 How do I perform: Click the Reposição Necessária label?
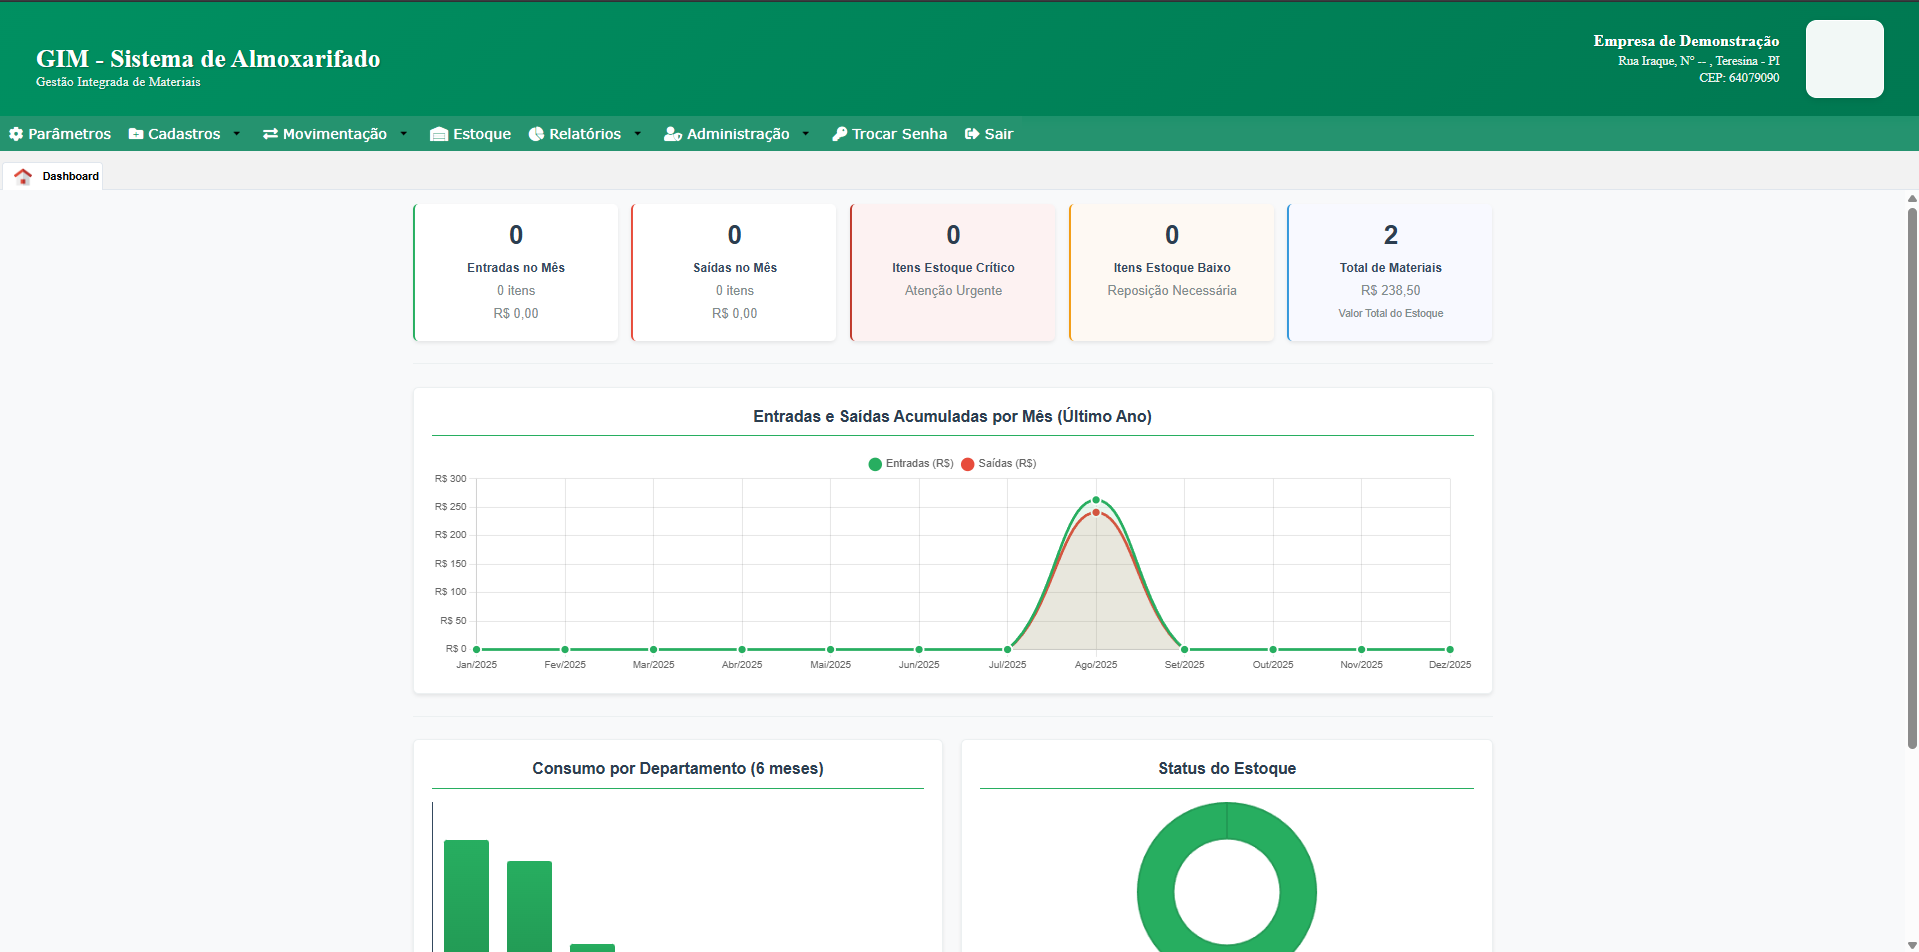[1172, 291]
